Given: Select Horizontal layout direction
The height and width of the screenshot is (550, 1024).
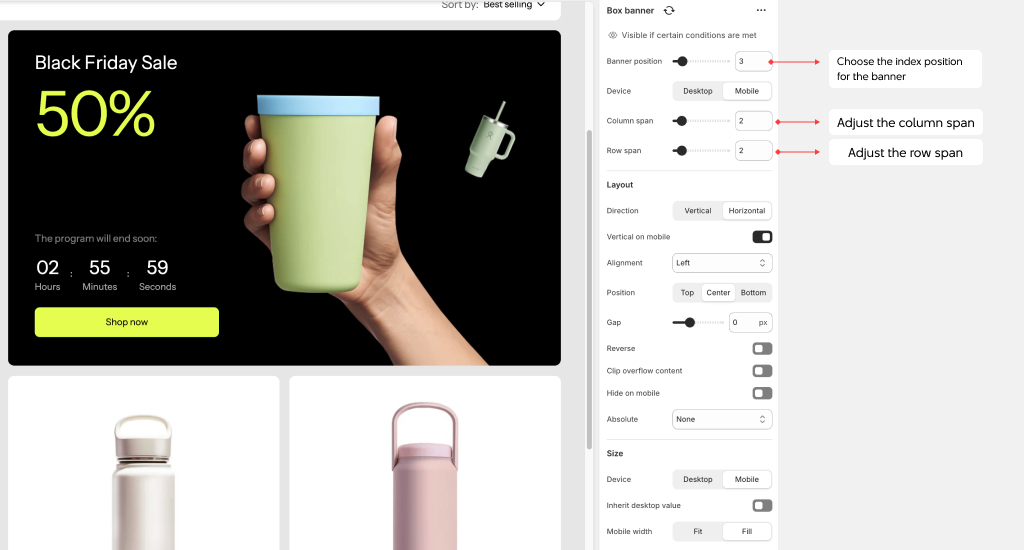Looking at the screenshot, I should pyautogui.click(x=746, y=211).
